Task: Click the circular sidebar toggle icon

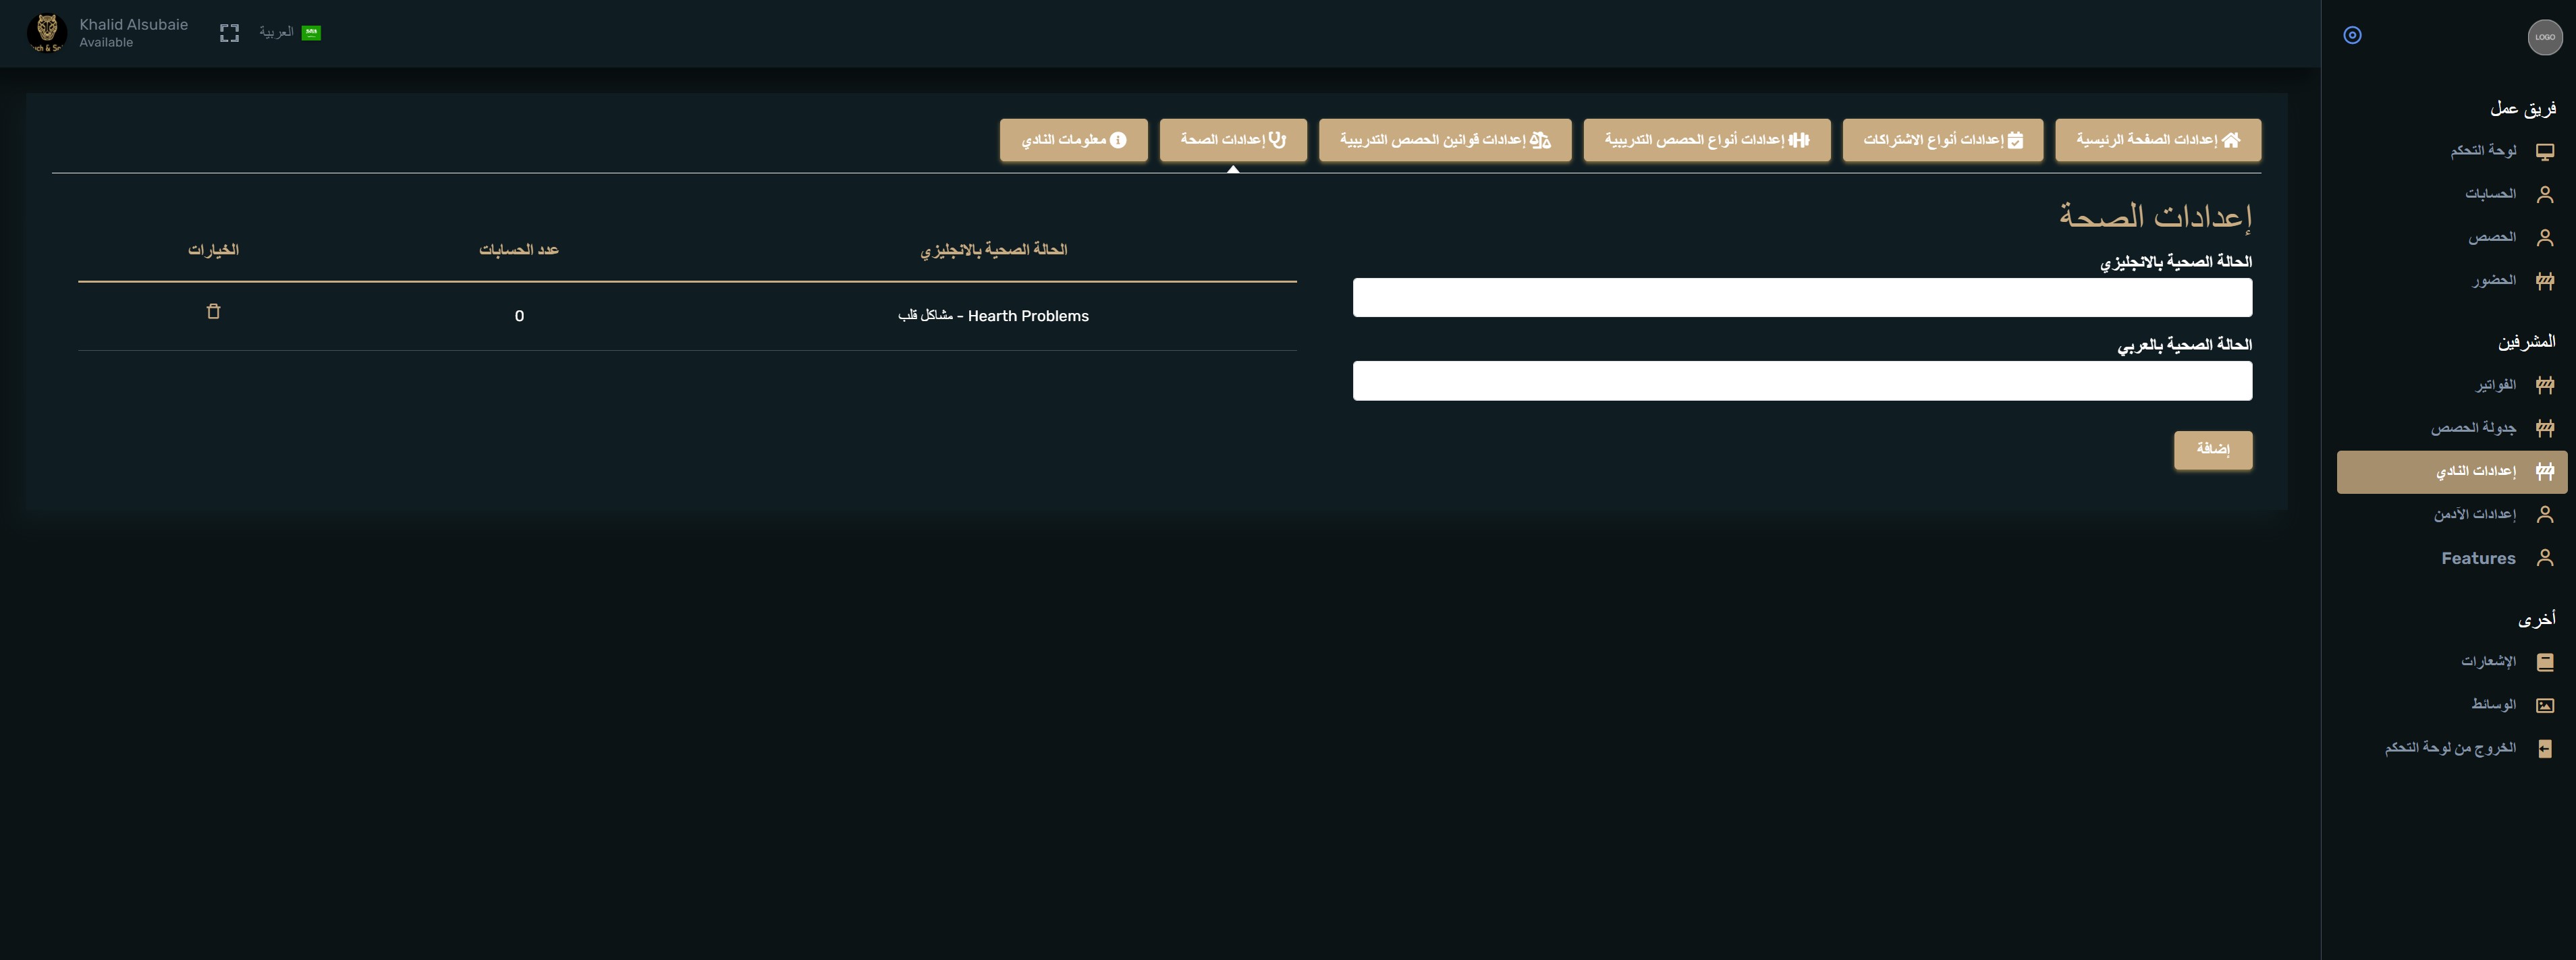Action: (2352, 36)
